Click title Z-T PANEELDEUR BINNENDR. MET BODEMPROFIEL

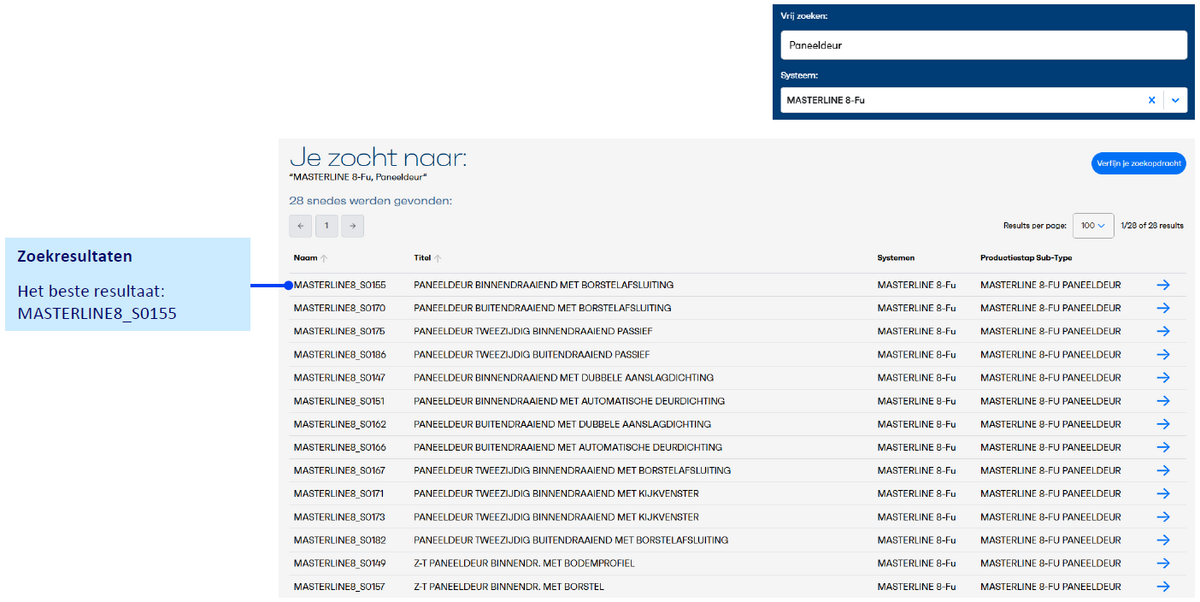pos(524,563)
